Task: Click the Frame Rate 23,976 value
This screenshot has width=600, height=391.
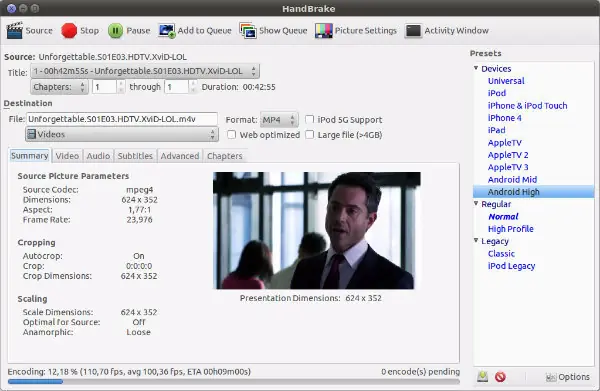Action: [139, 220]
